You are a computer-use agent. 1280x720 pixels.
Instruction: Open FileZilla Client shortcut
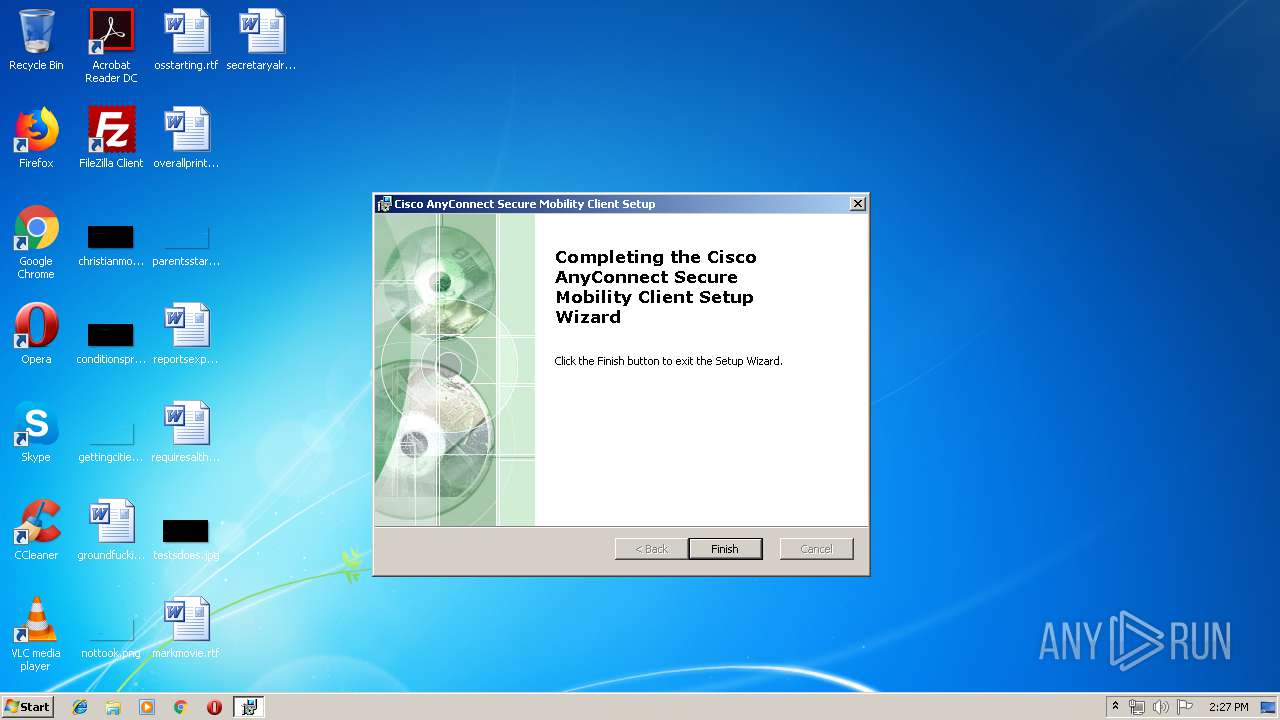(111, 138)
